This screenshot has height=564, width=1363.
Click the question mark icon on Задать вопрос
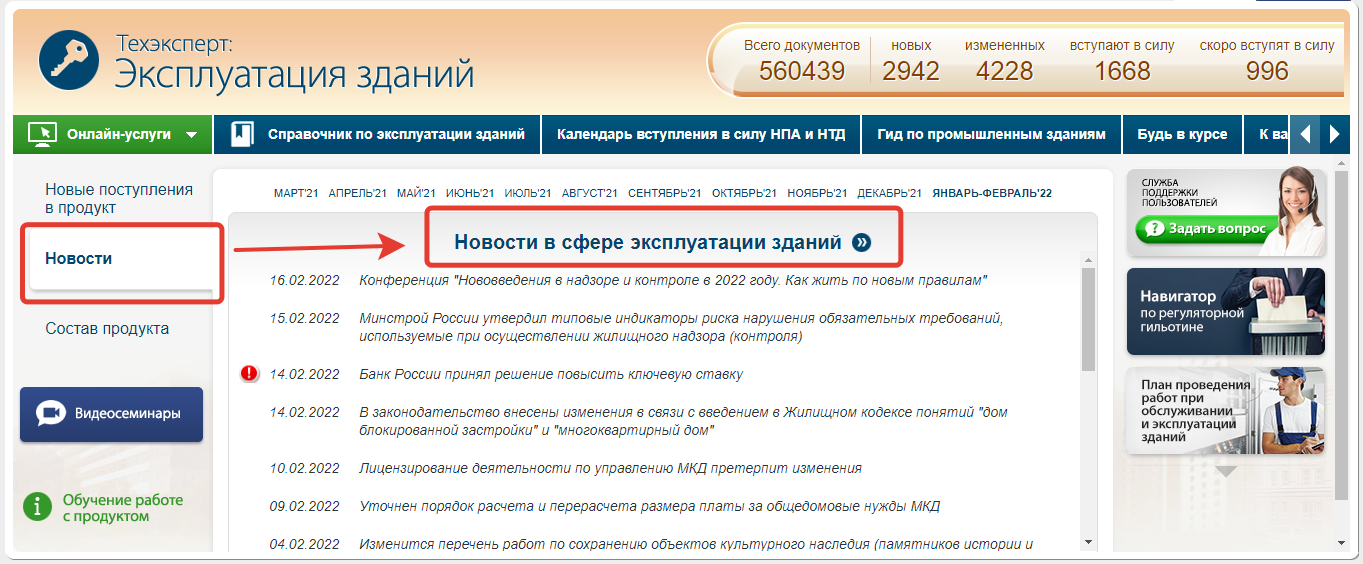click(x=1153, y=229)
